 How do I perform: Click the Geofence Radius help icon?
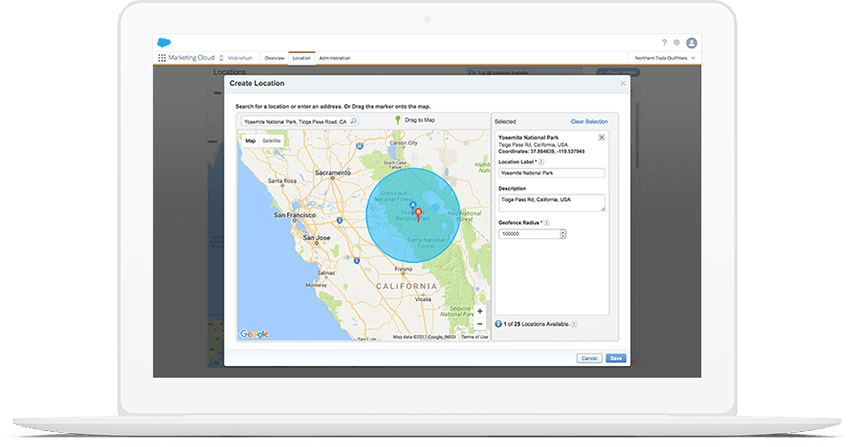pyautogui.click(x=547, y=223)
